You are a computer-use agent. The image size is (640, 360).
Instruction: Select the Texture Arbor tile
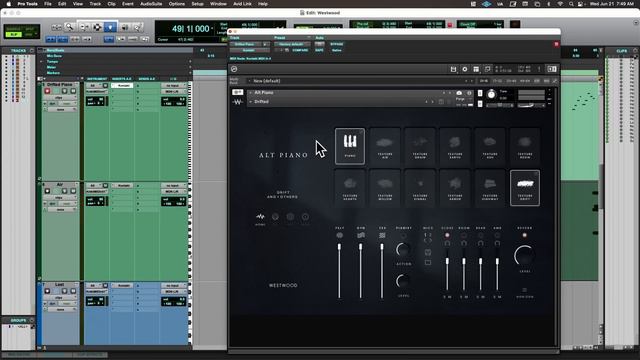[x=455, y=188]
